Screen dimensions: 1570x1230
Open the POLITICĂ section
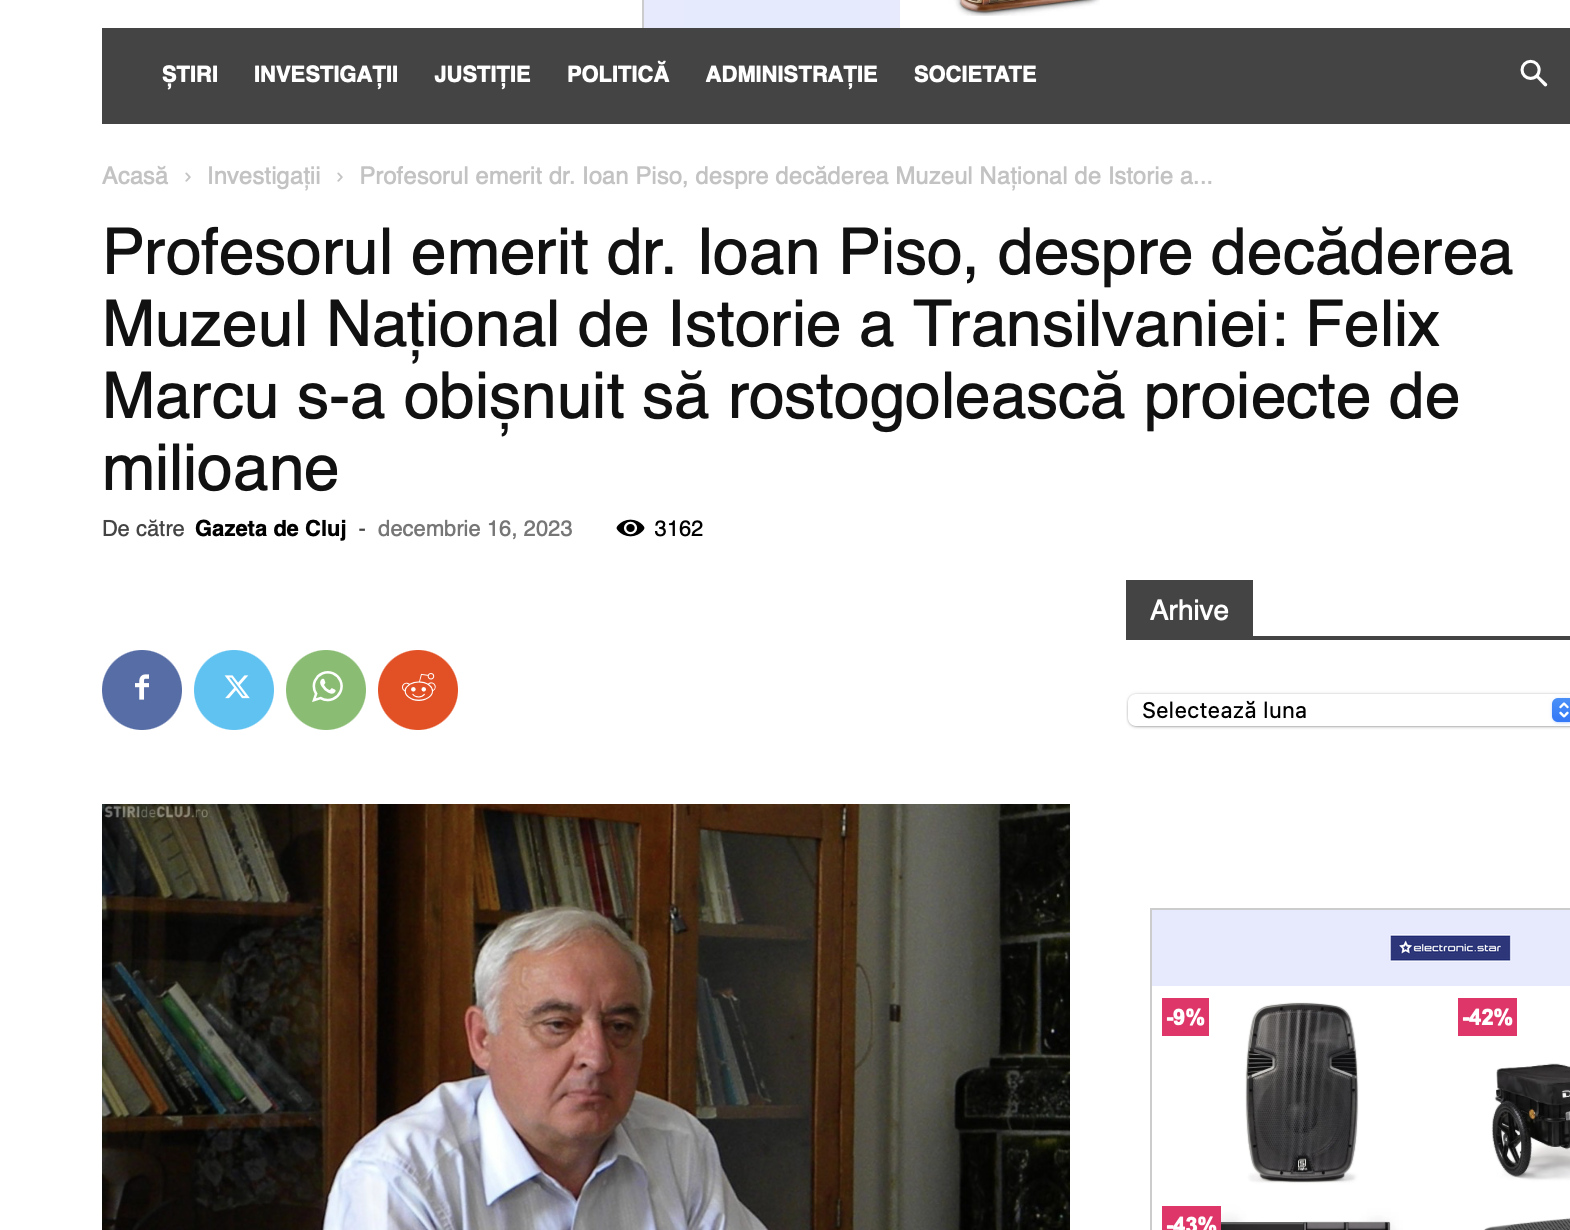coord(618,74)
